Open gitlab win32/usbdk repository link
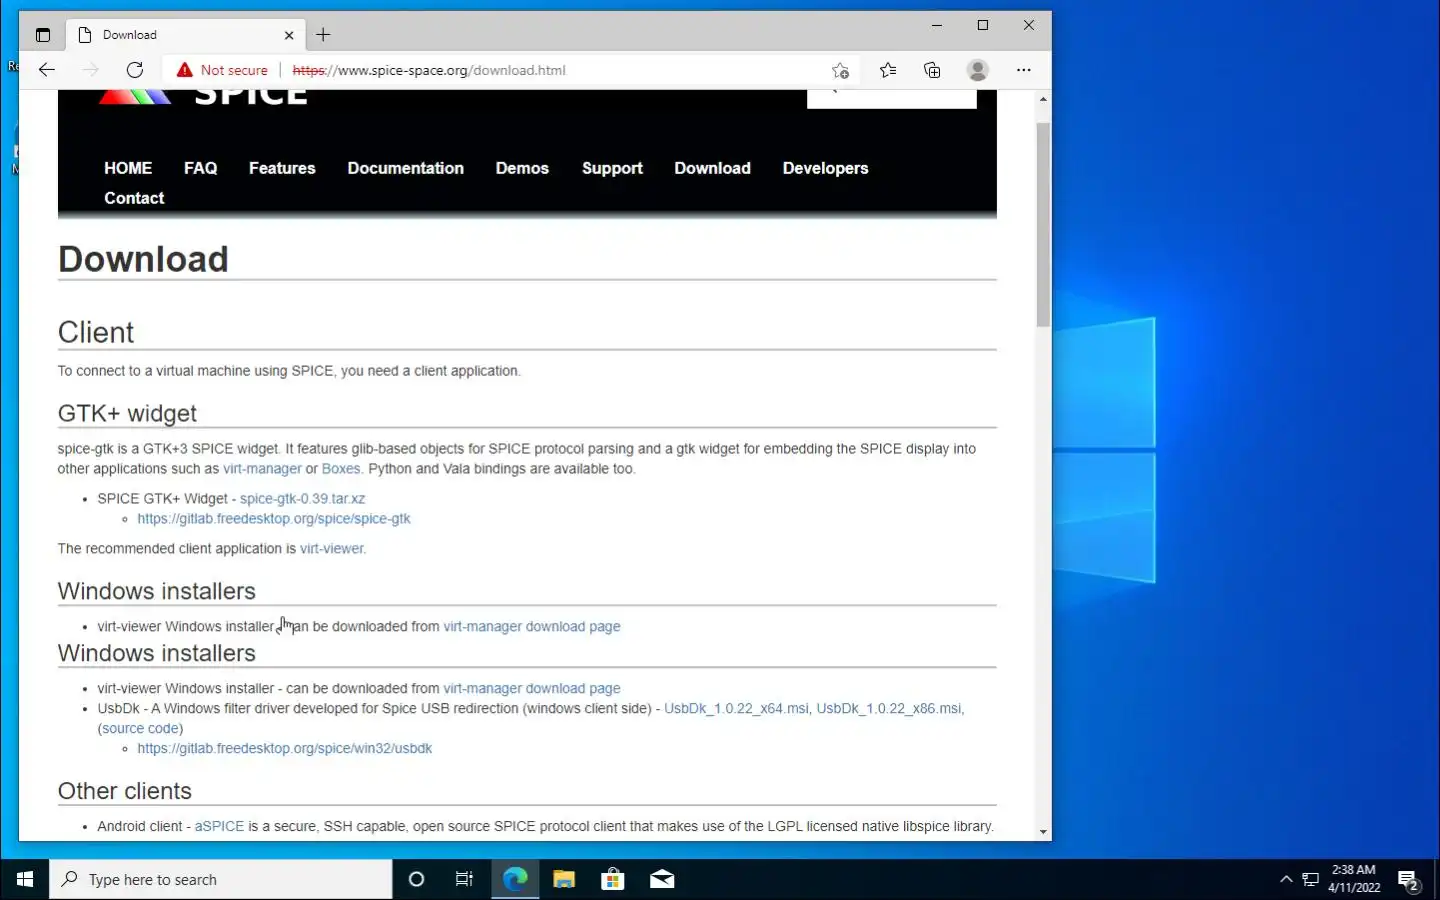Screen dimensions: 1440x900 285,749
